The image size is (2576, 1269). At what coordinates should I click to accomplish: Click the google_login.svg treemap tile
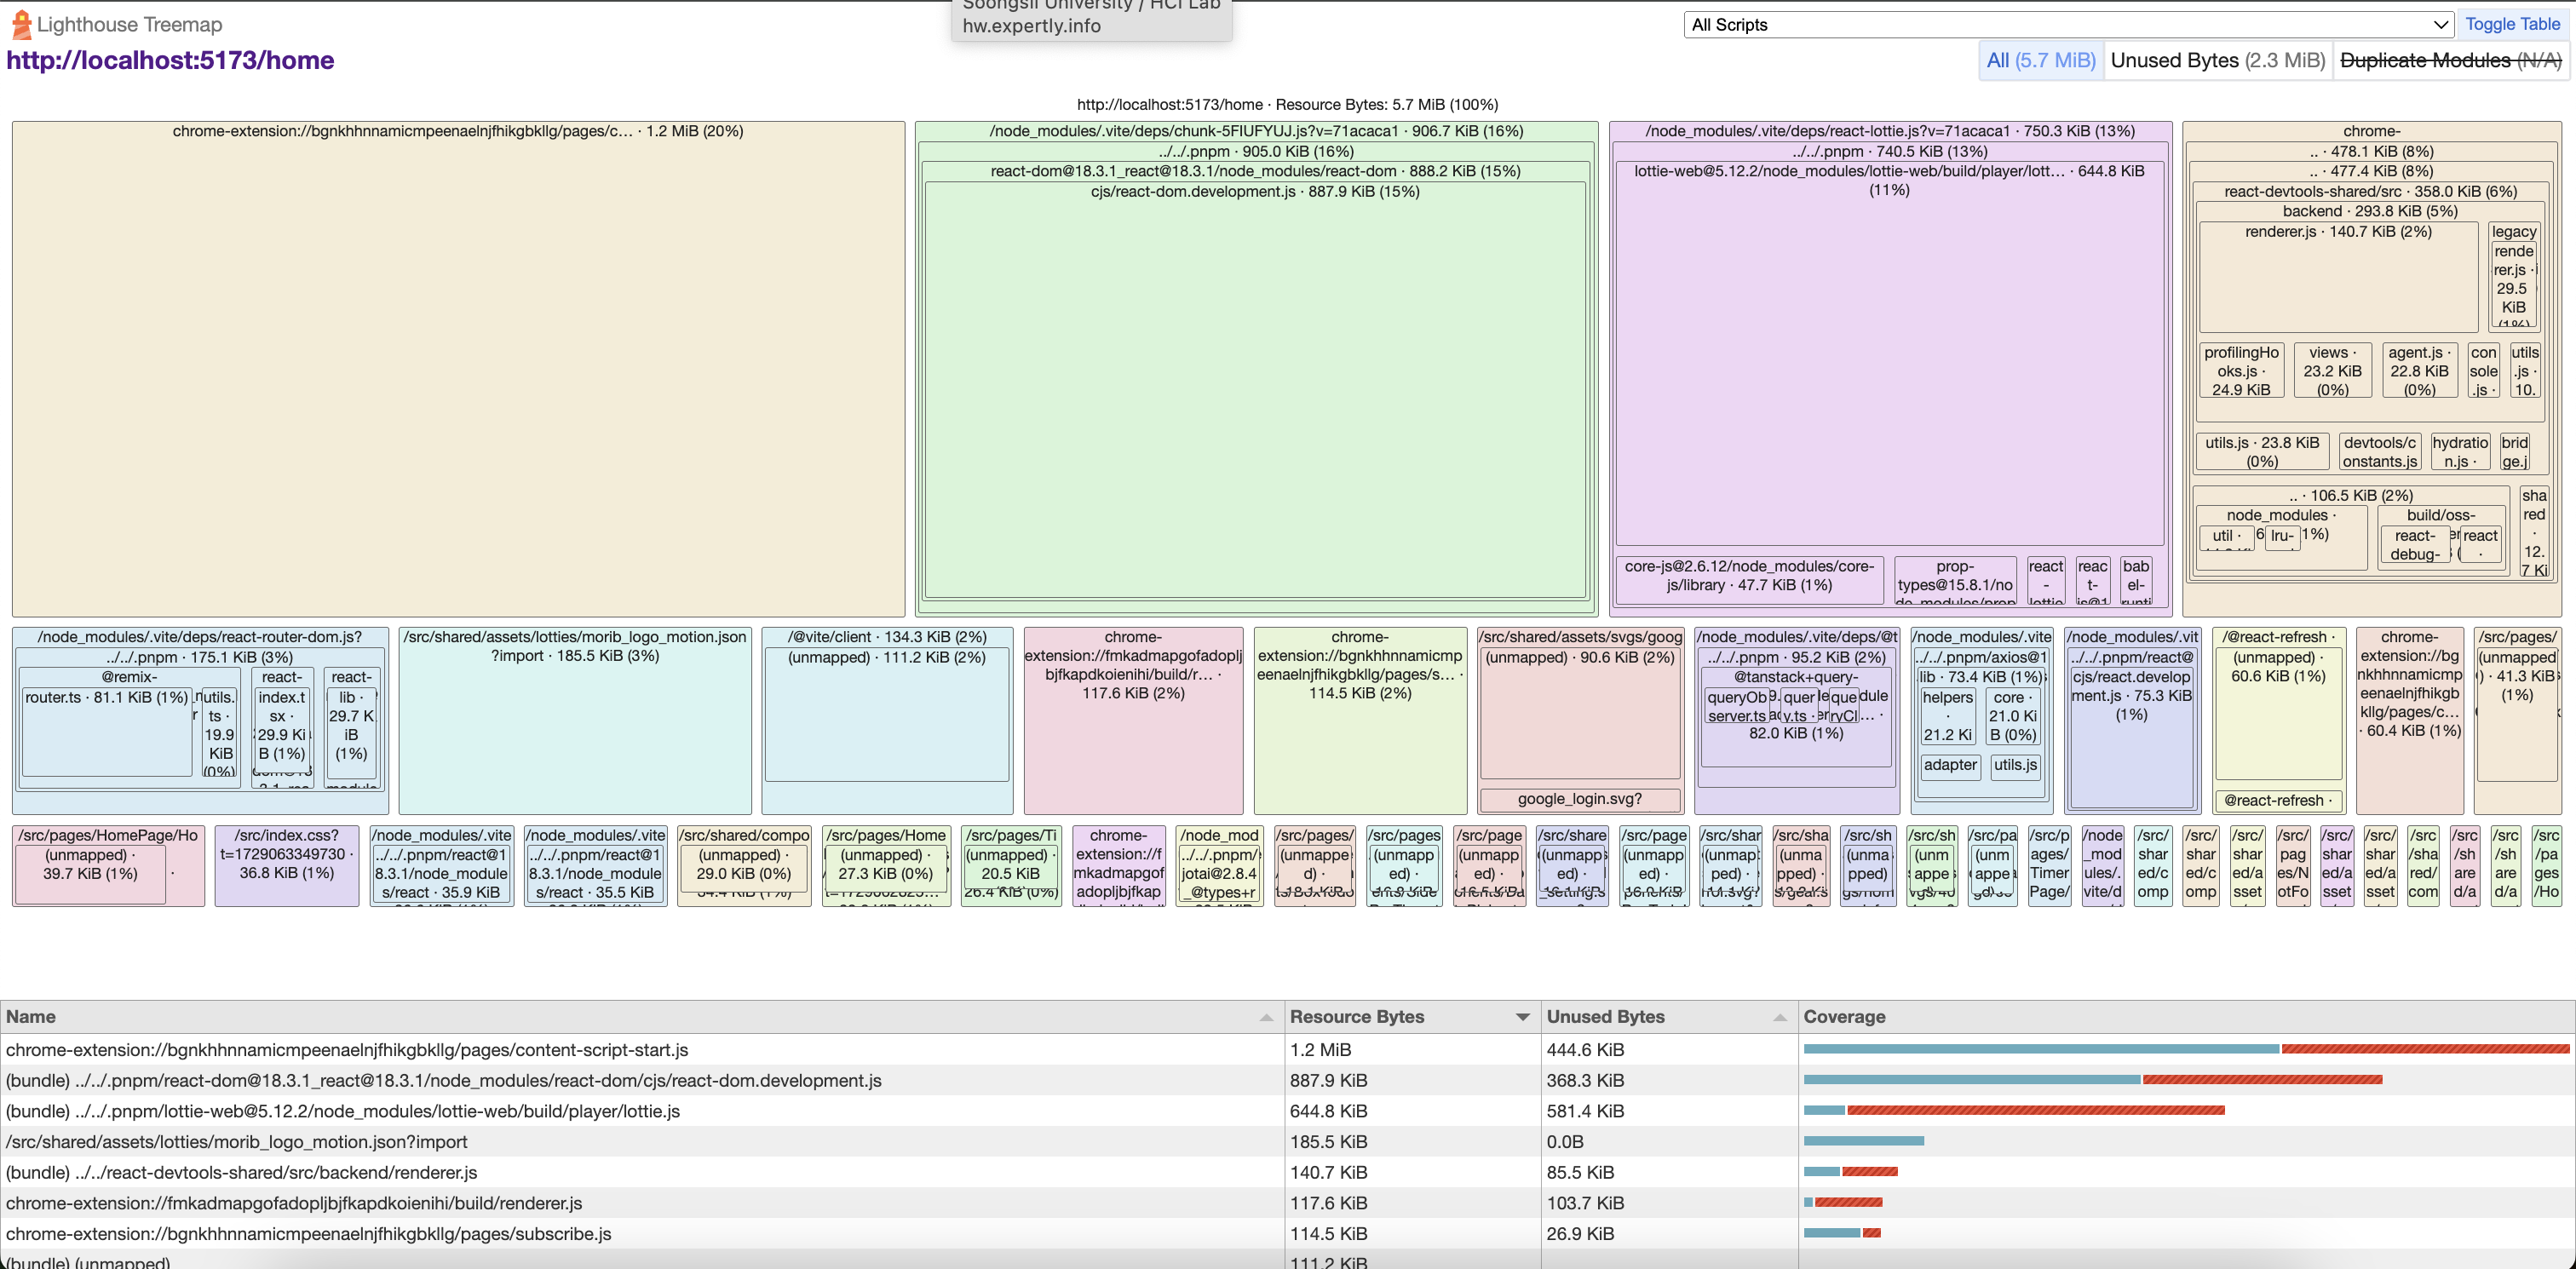(x=1579, y=799)
